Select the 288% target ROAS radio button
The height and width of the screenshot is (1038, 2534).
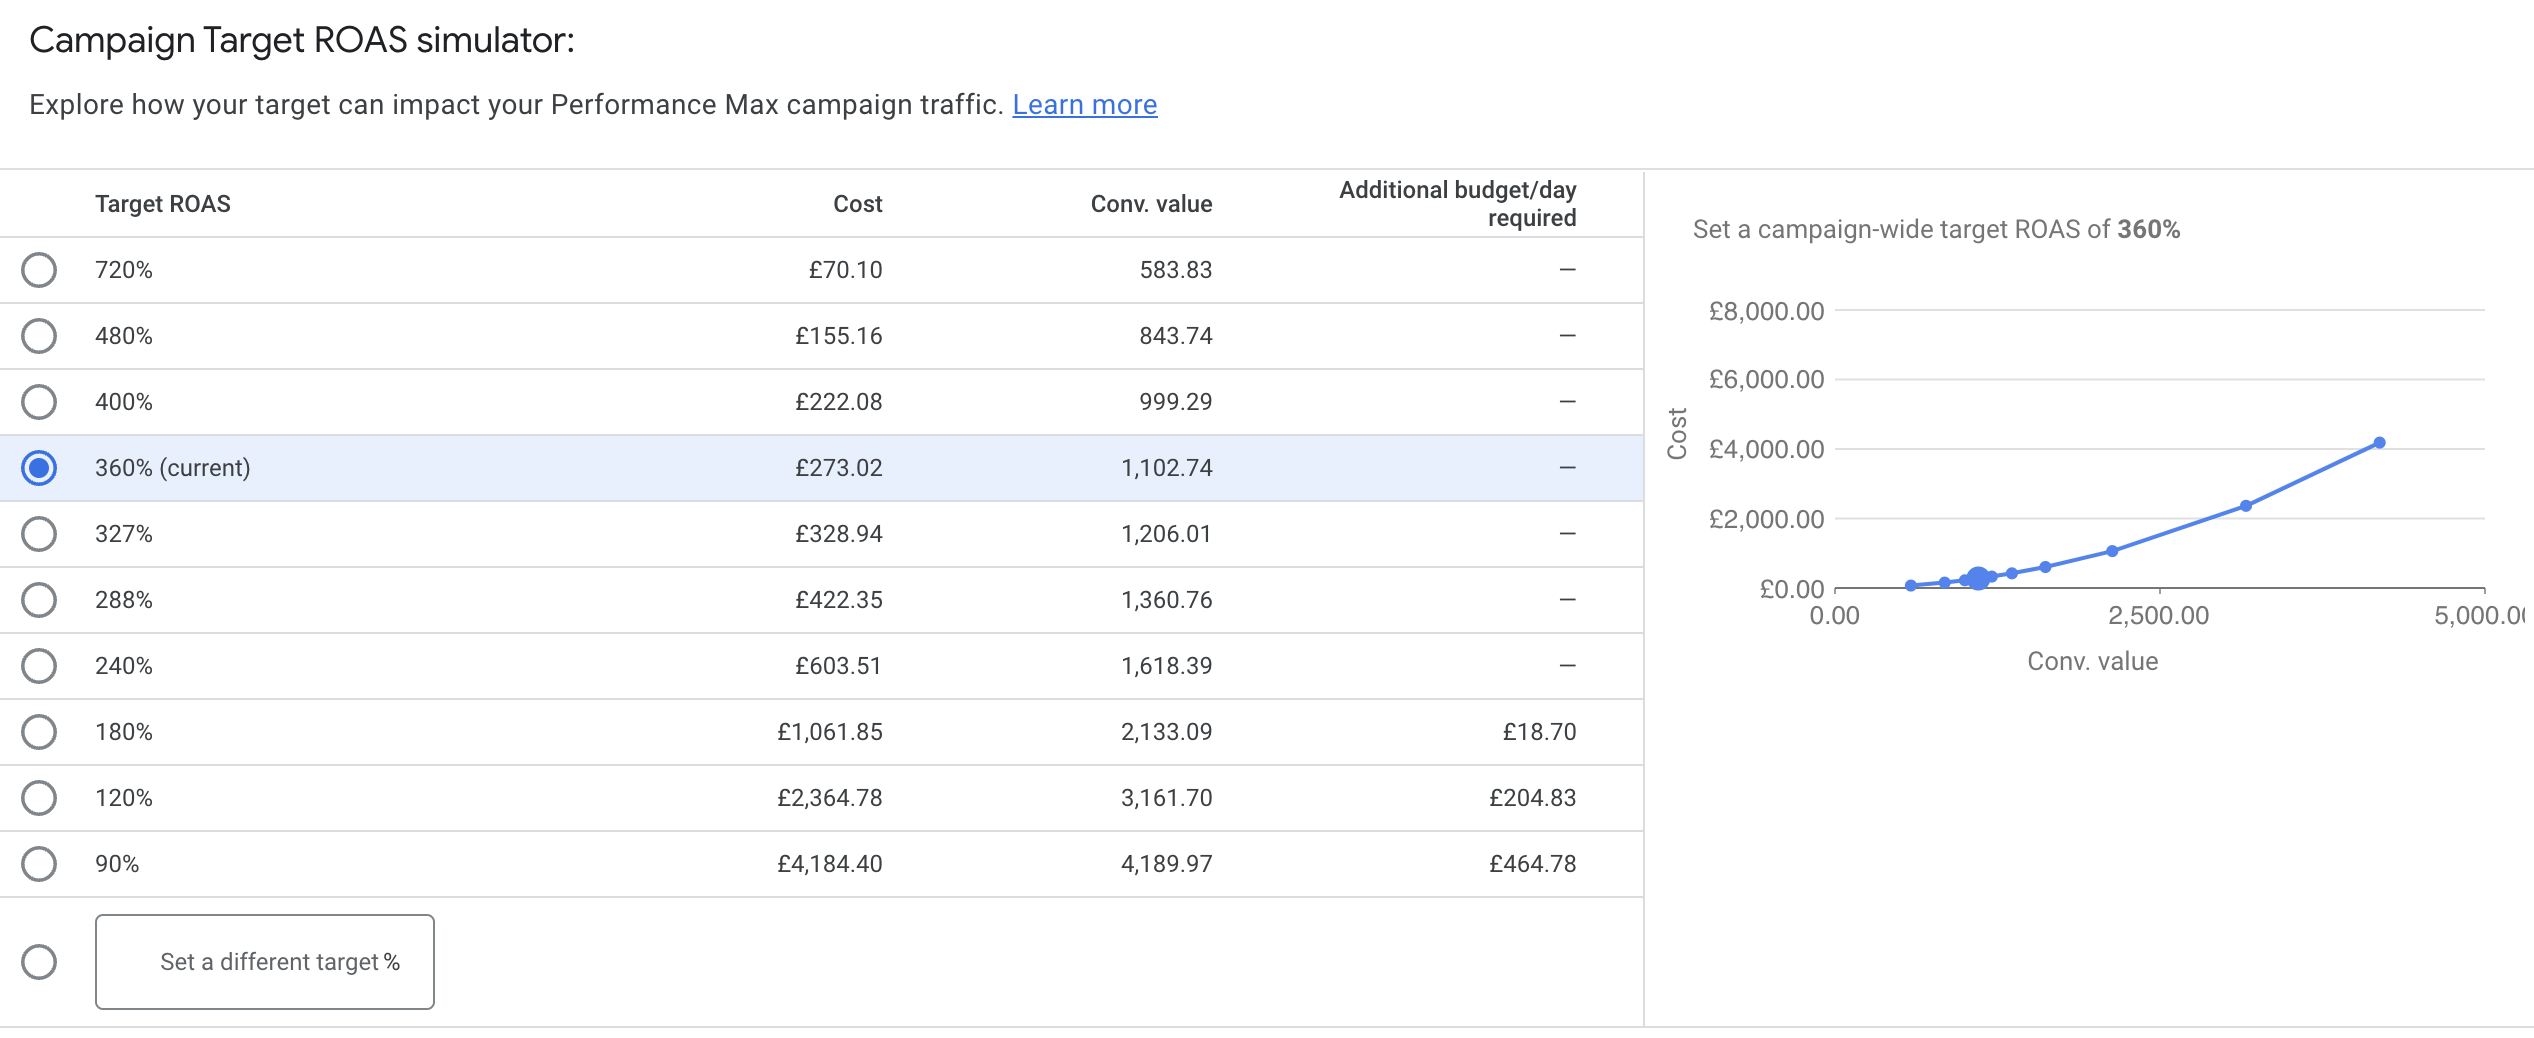tap(39, 599)
